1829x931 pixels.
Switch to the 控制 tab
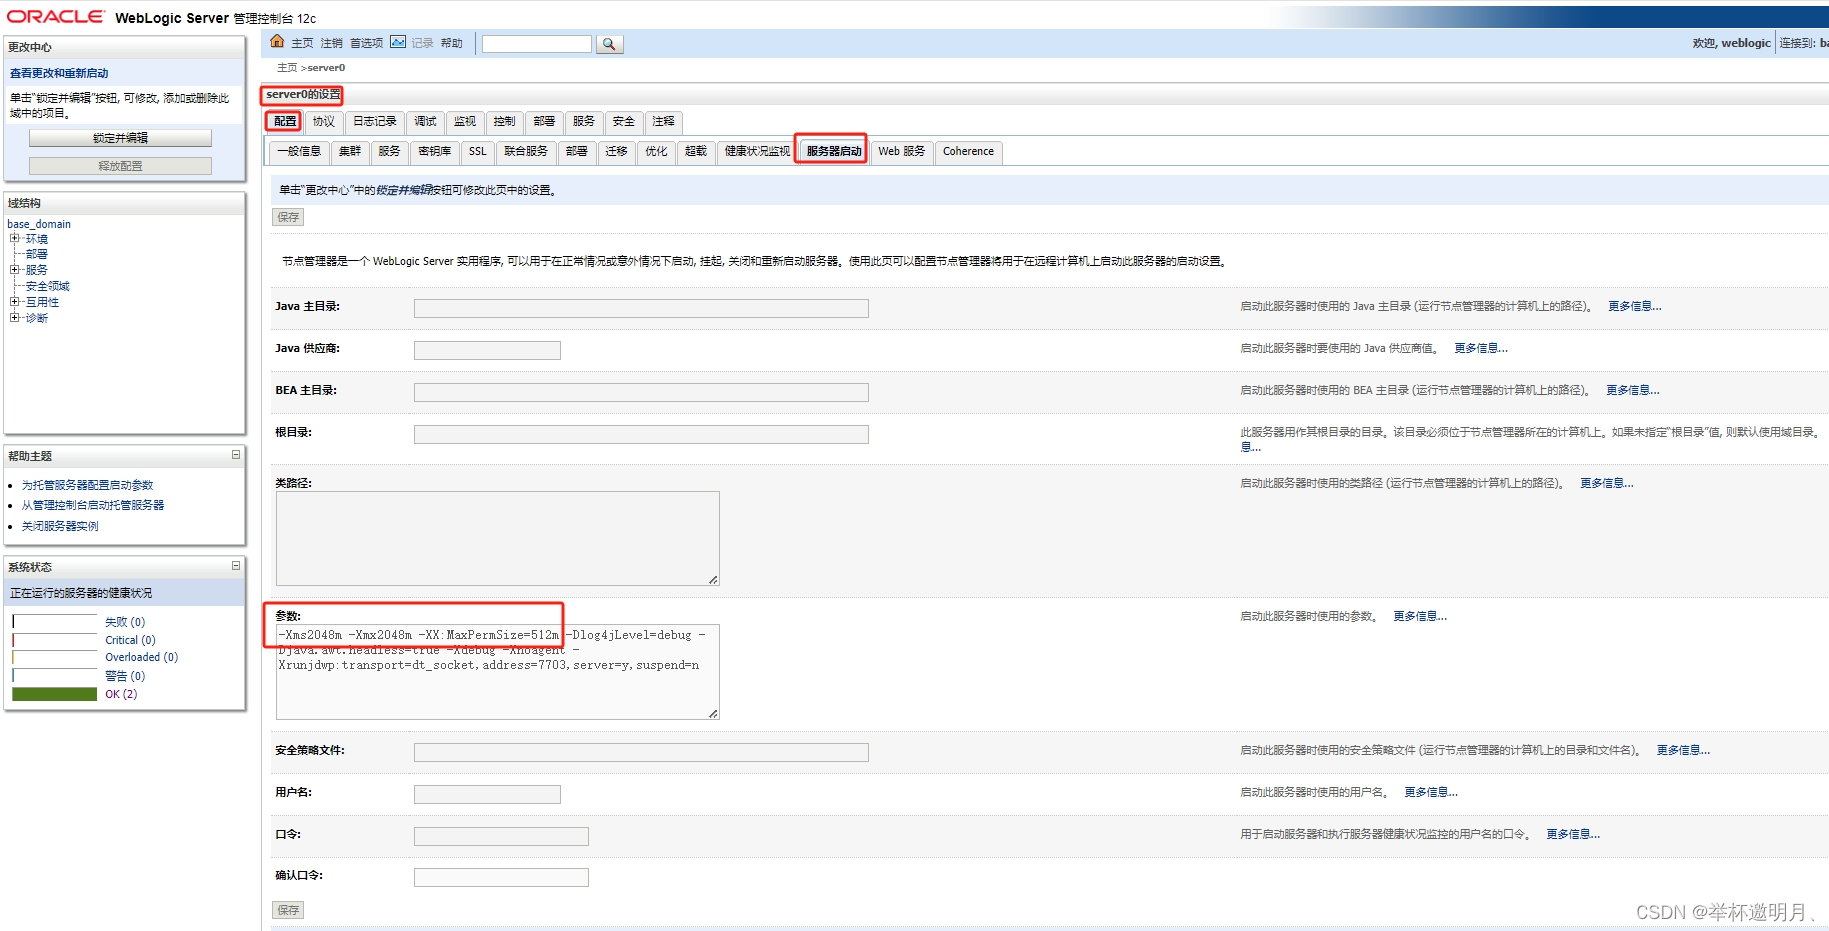coord(504,122)
